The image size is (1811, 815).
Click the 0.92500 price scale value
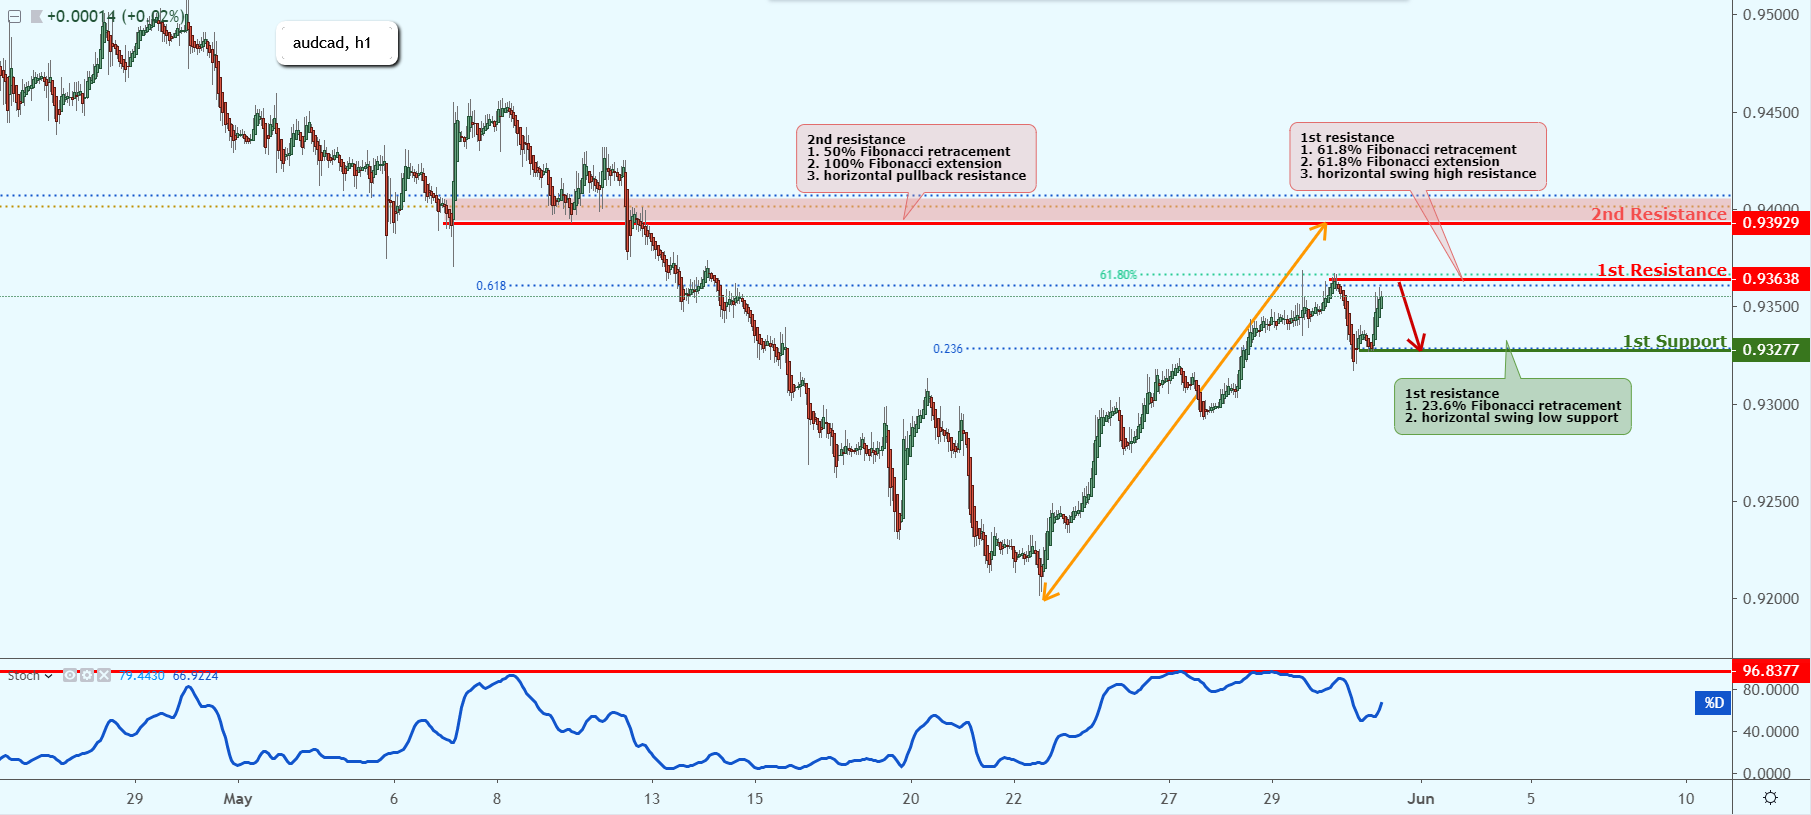pos(1771,502)
